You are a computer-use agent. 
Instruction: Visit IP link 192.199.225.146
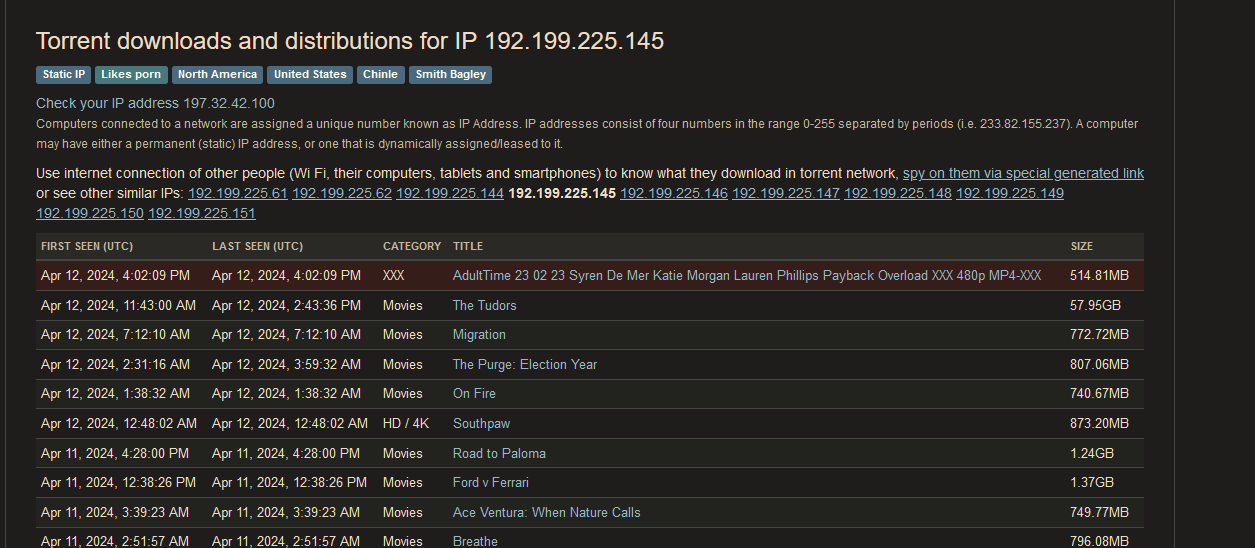(674, 194)
